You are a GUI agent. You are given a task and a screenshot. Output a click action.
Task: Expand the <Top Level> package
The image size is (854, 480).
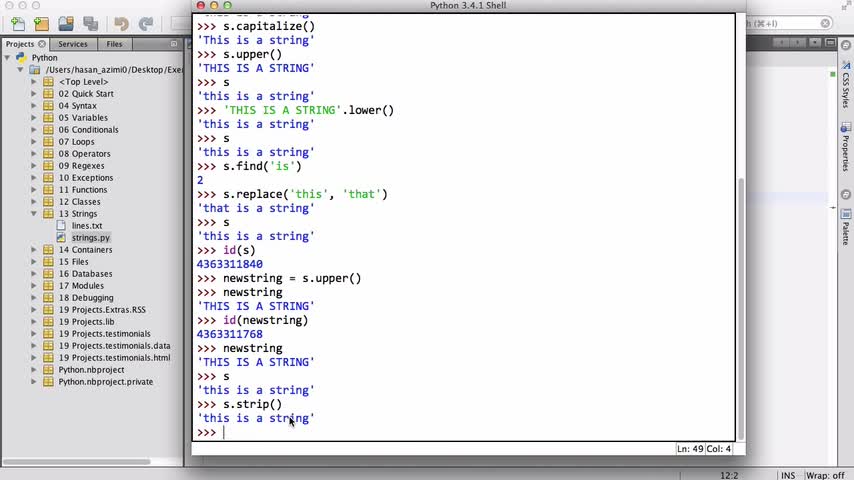tap(34, 82)
